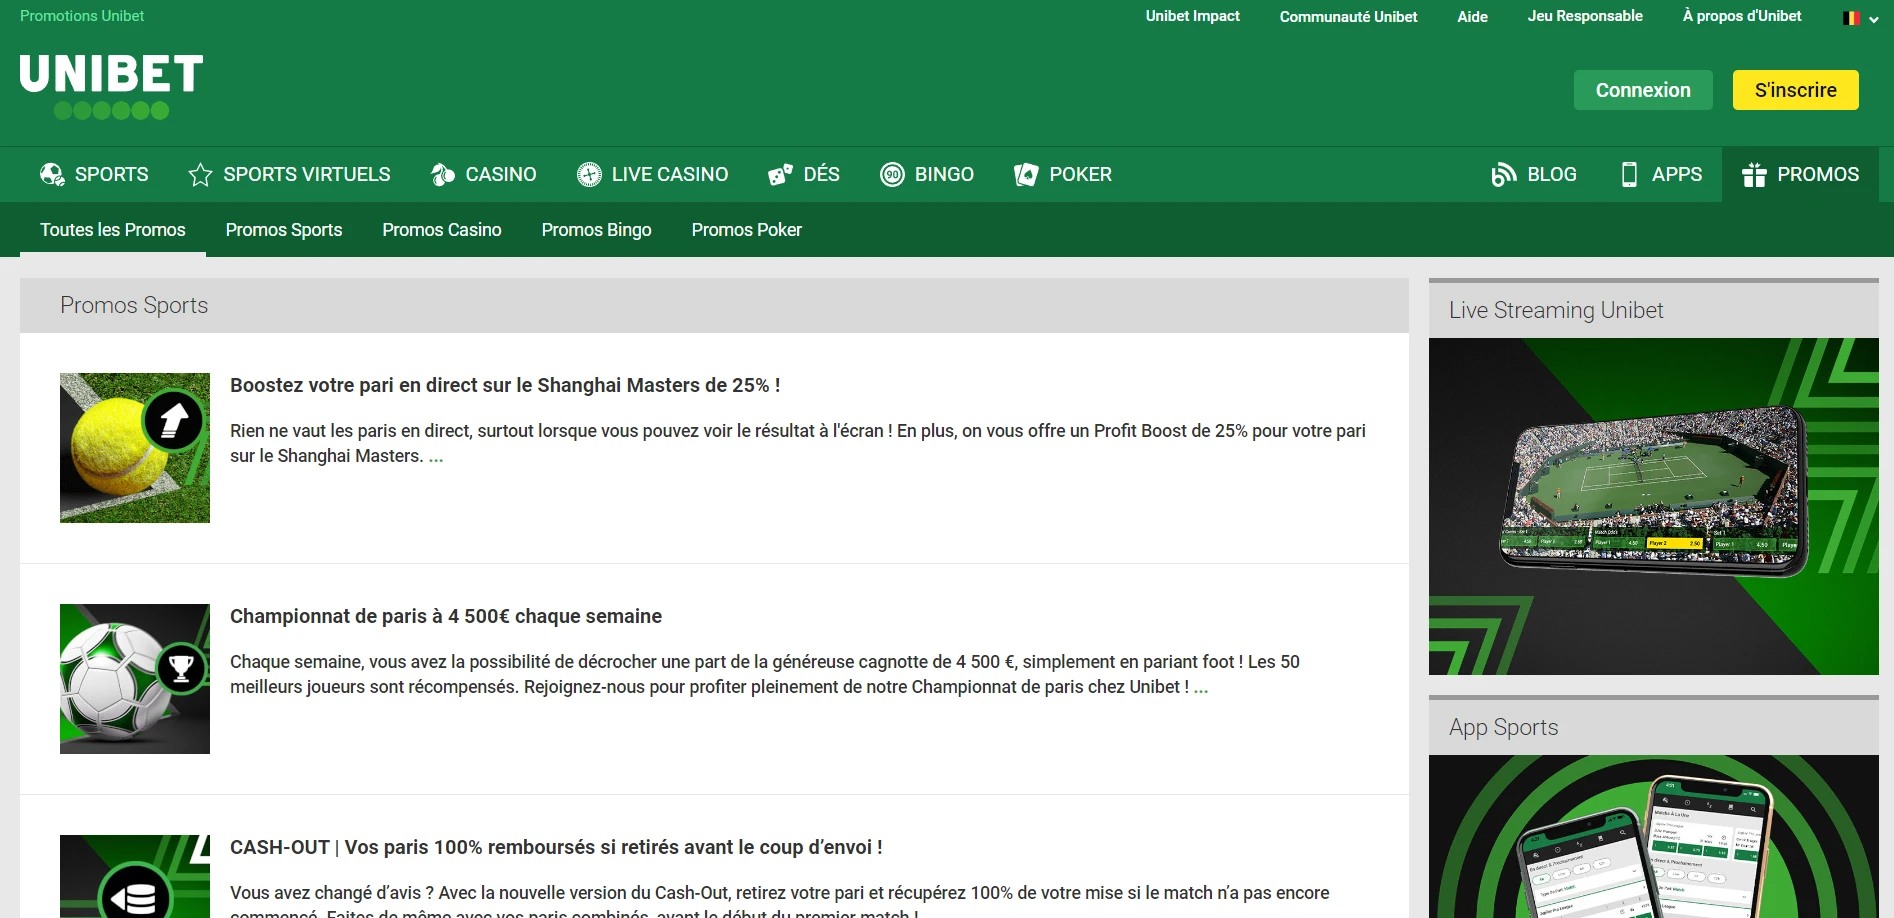
Task: Click the Casino cherries icon
Action: click(x=442, y=175)
